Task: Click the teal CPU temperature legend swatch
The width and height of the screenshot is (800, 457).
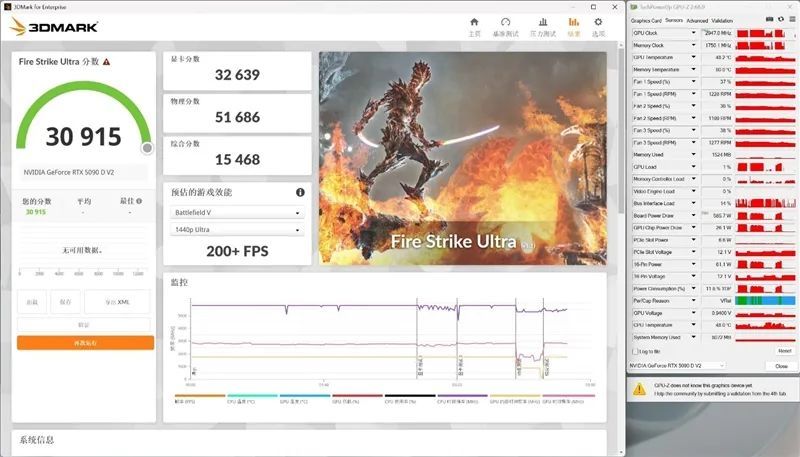Action: (252, 395)
